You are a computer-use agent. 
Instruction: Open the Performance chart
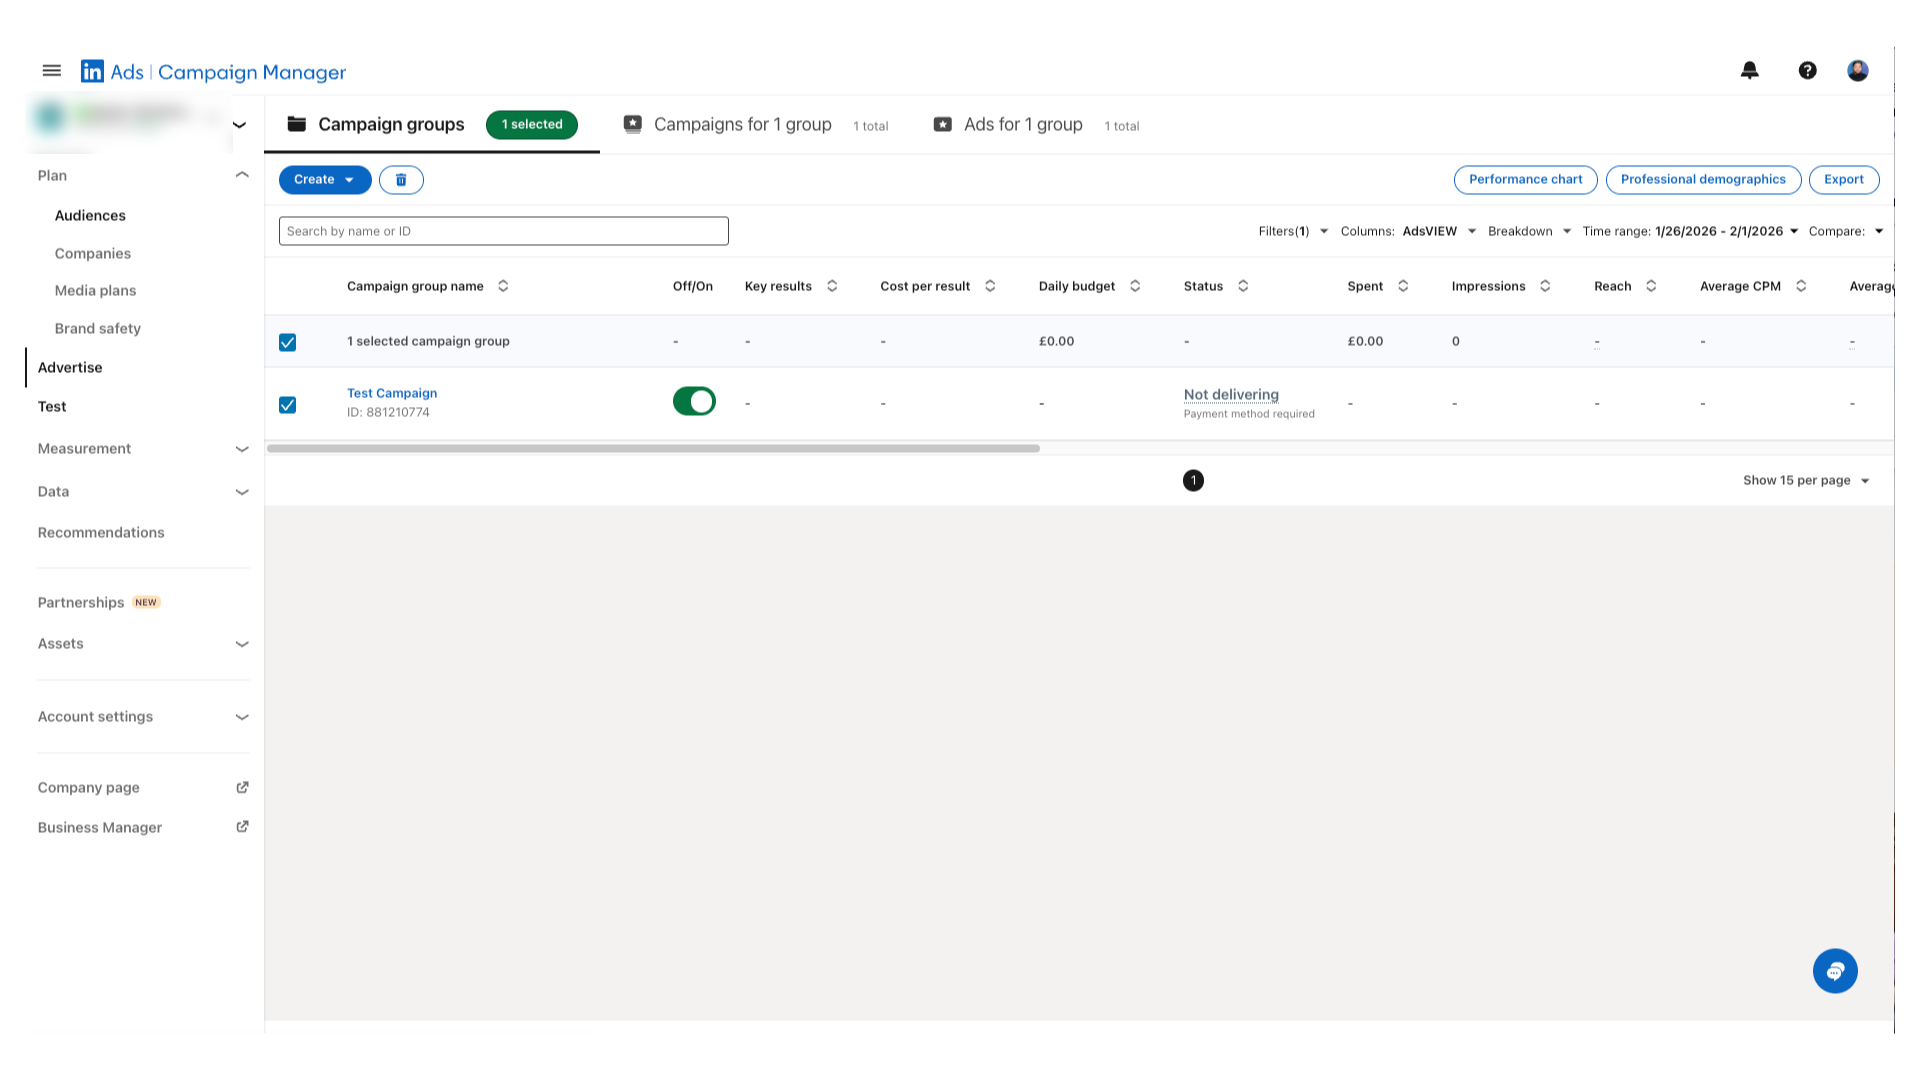click(x=1525, y=180)
